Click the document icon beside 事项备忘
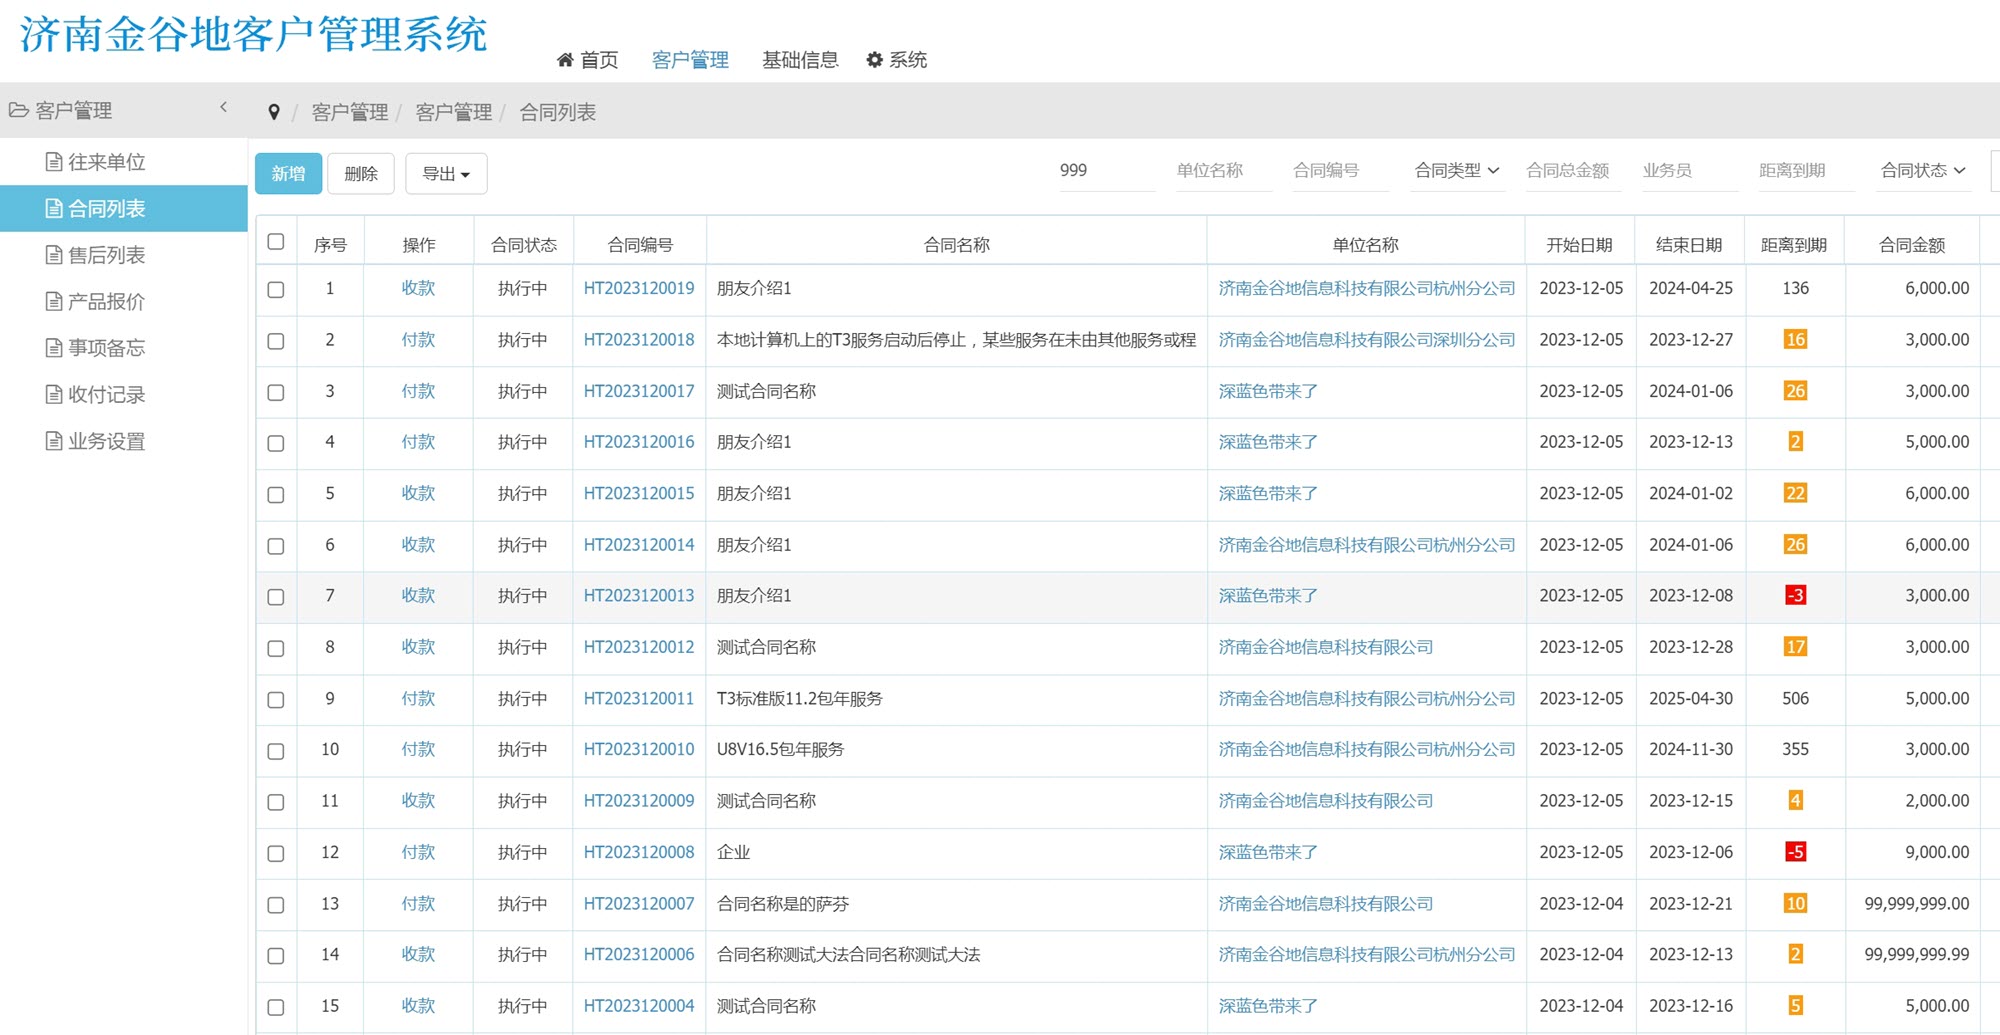The height and width of the screenshot is (1035, 2000). coord(54,347)
